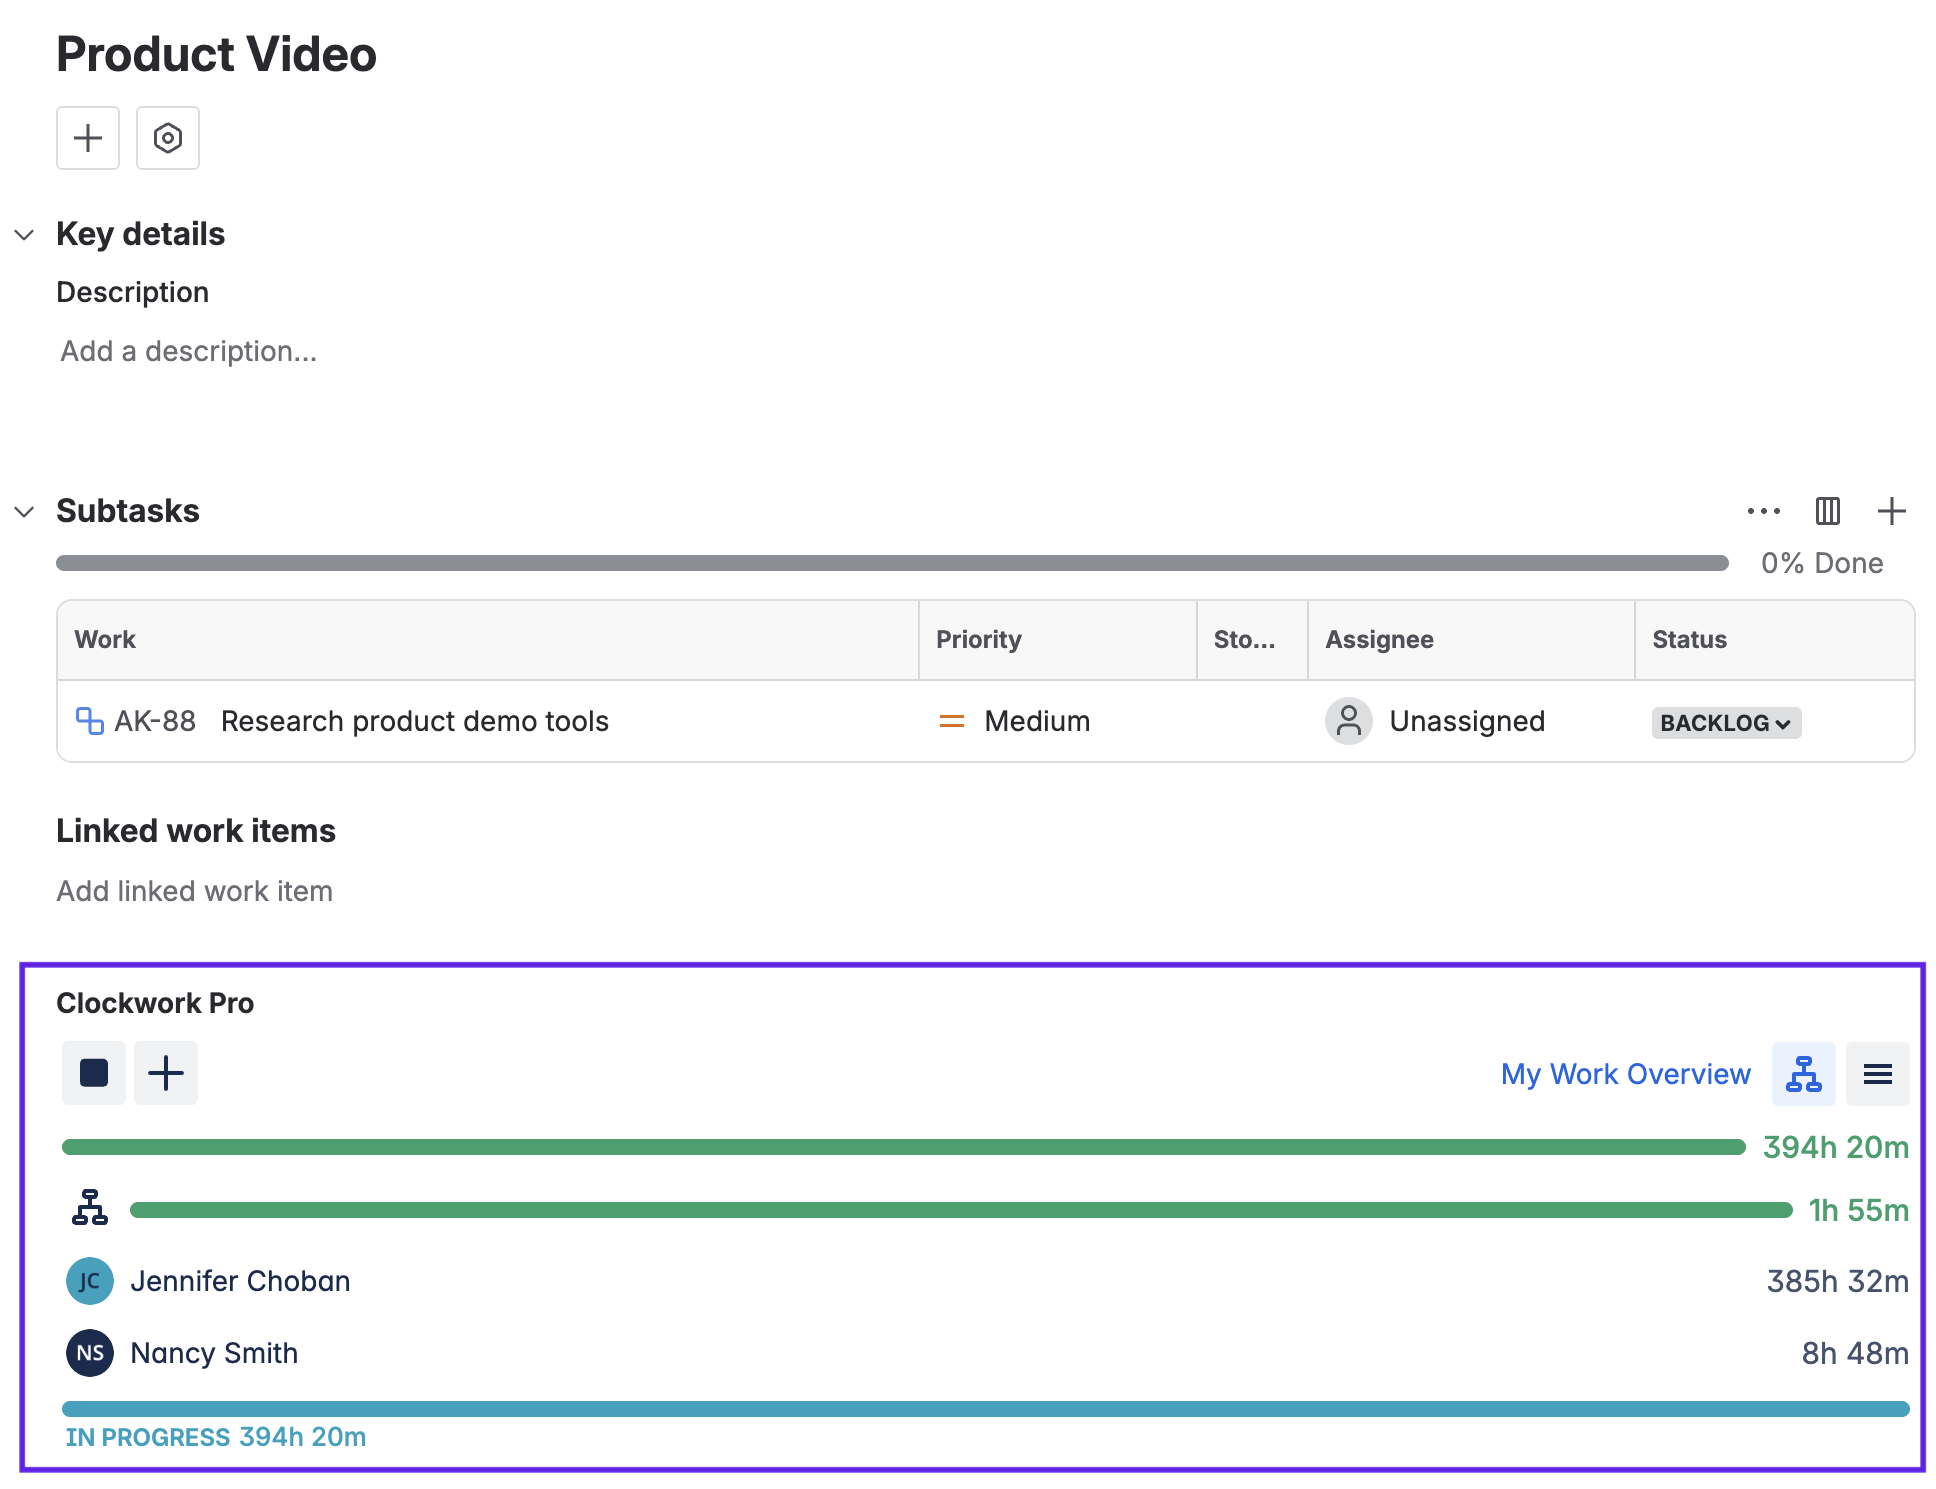
Task: Click the Subtasks column configuration icon
Action: (1827, 511)
